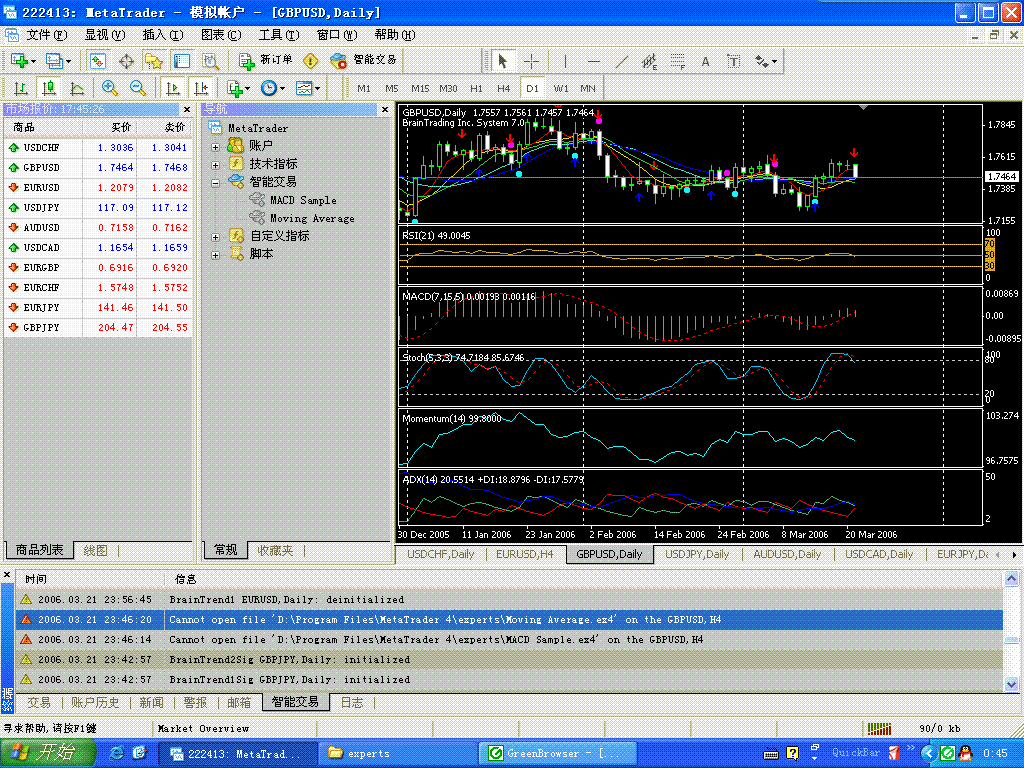Switch timeframe to H4
Viewport: 1024px width, 768px height.
(x=503, y=88)
